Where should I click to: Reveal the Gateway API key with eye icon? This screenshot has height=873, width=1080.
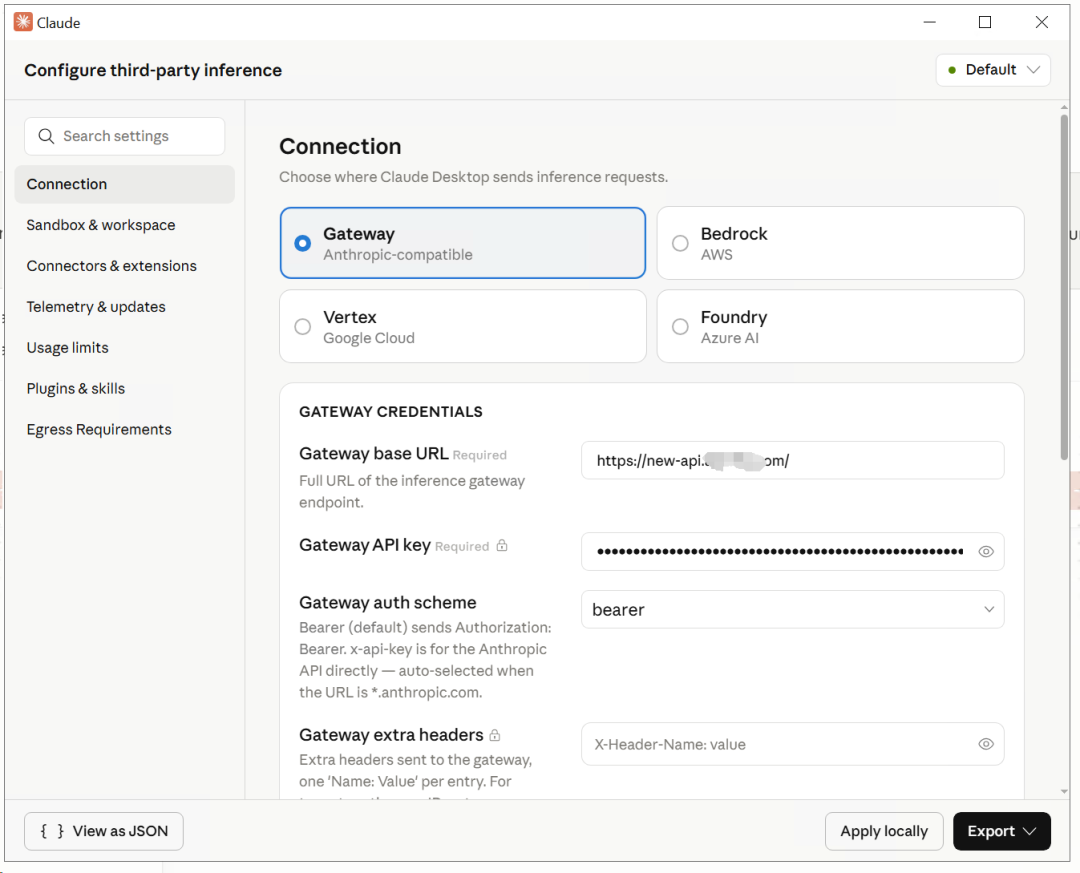(x=986, y=552)
